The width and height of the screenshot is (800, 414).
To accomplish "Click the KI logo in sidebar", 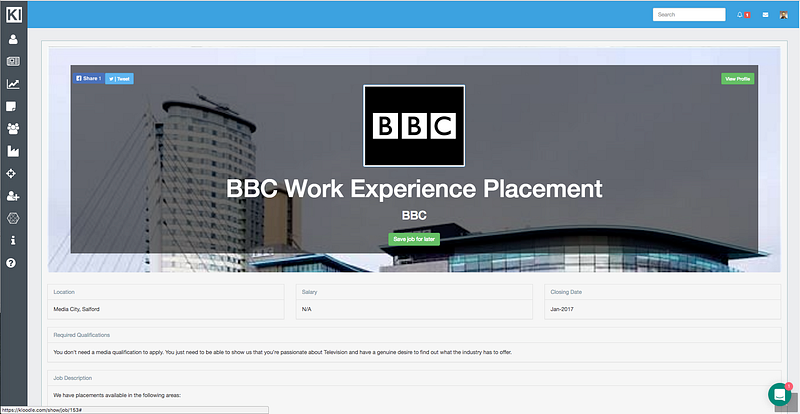I will tap(14, 14).
